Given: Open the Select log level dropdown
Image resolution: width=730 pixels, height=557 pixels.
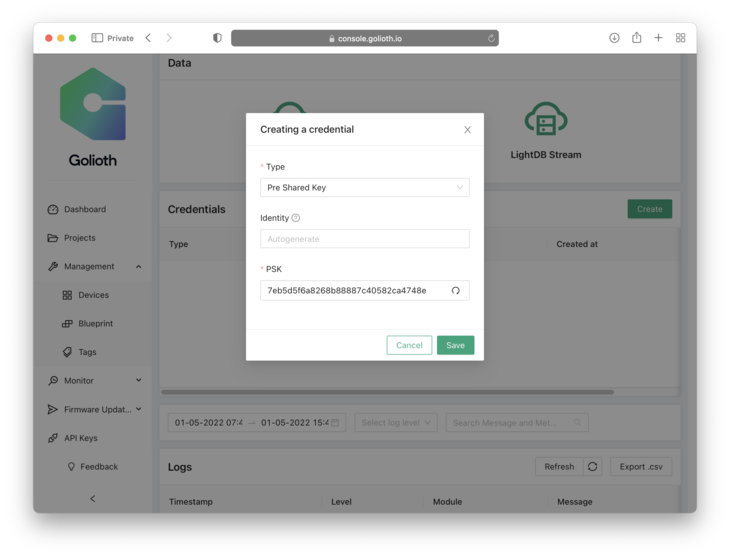Looking at the screenshot, I should pos(396,423).
